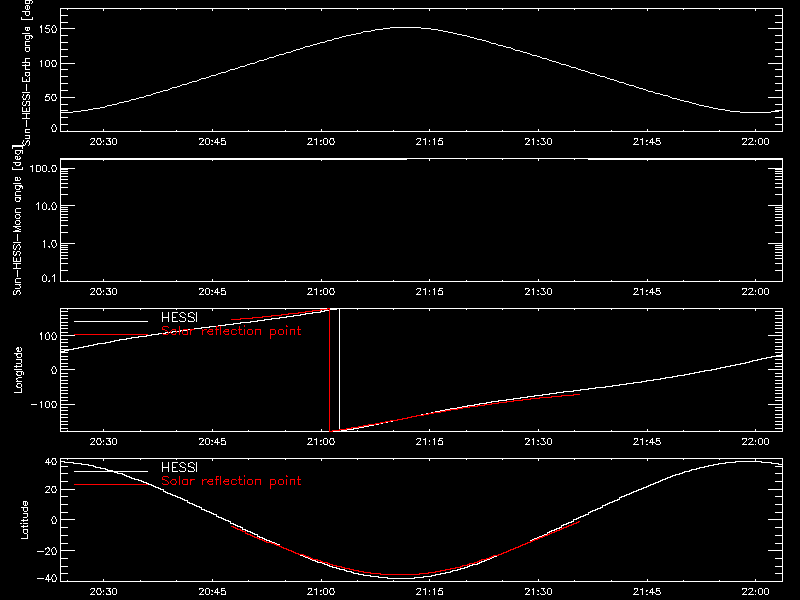Click 21:45 time label under Longitude plot
Screen dimensions: 800x600
647,442
